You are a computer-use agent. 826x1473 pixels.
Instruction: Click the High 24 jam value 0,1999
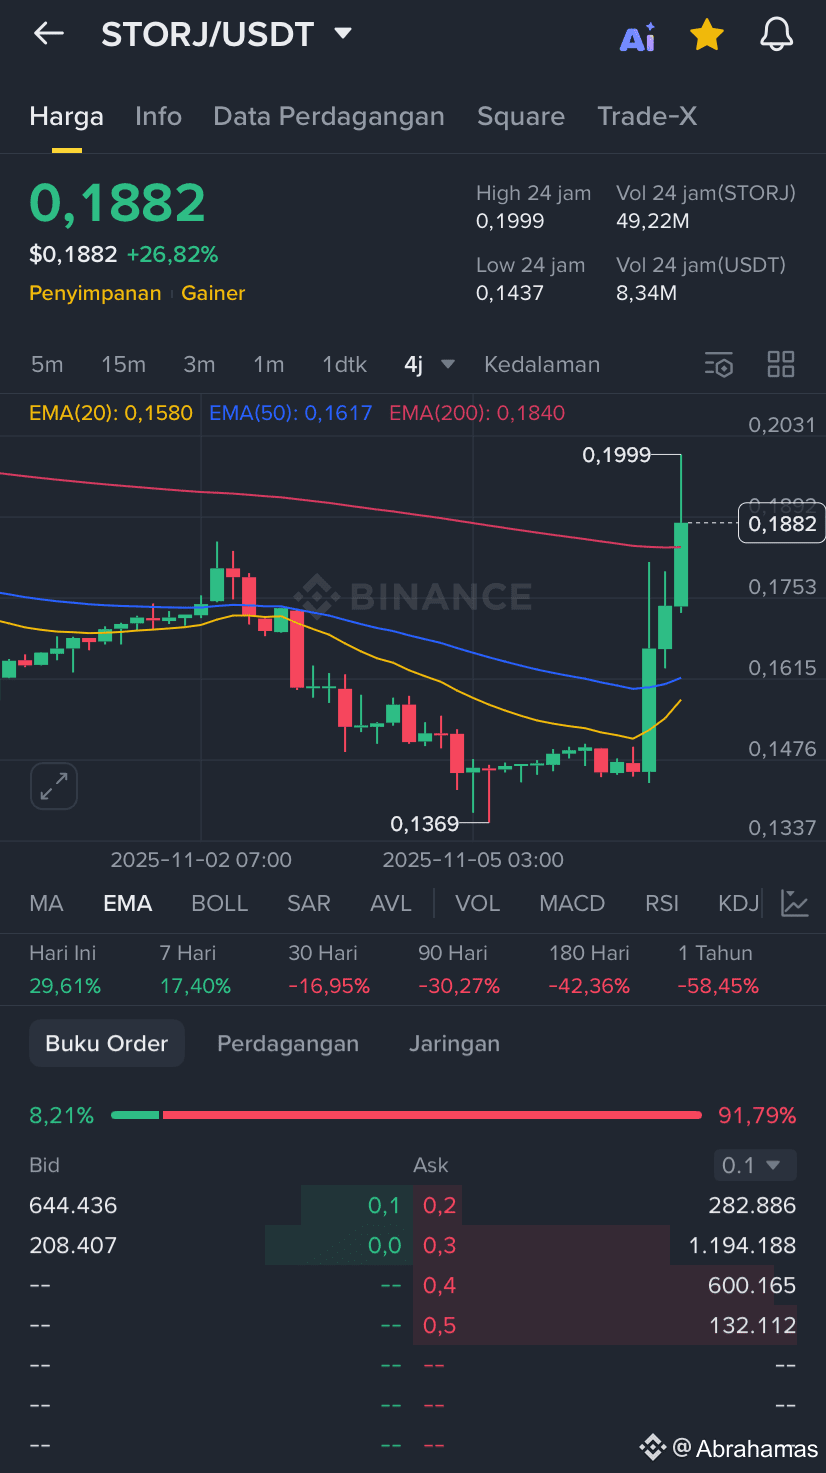(510, 221)
